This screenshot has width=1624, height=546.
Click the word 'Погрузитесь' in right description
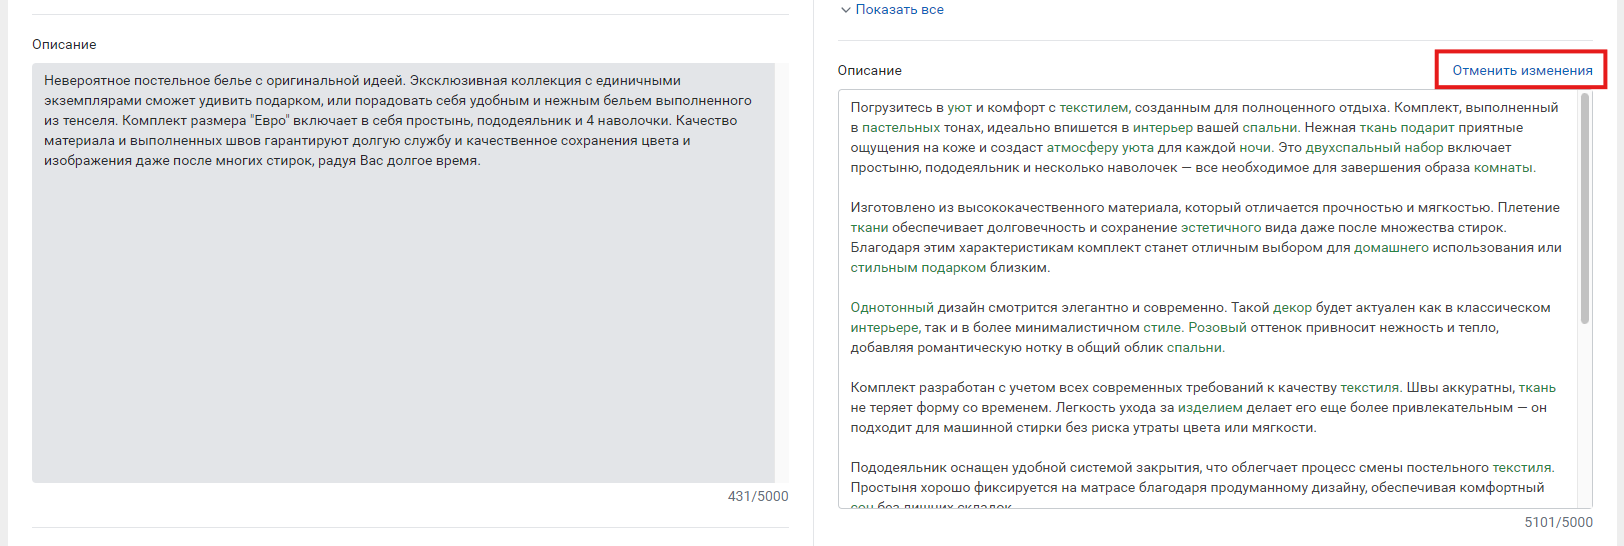tap(891, 107)
